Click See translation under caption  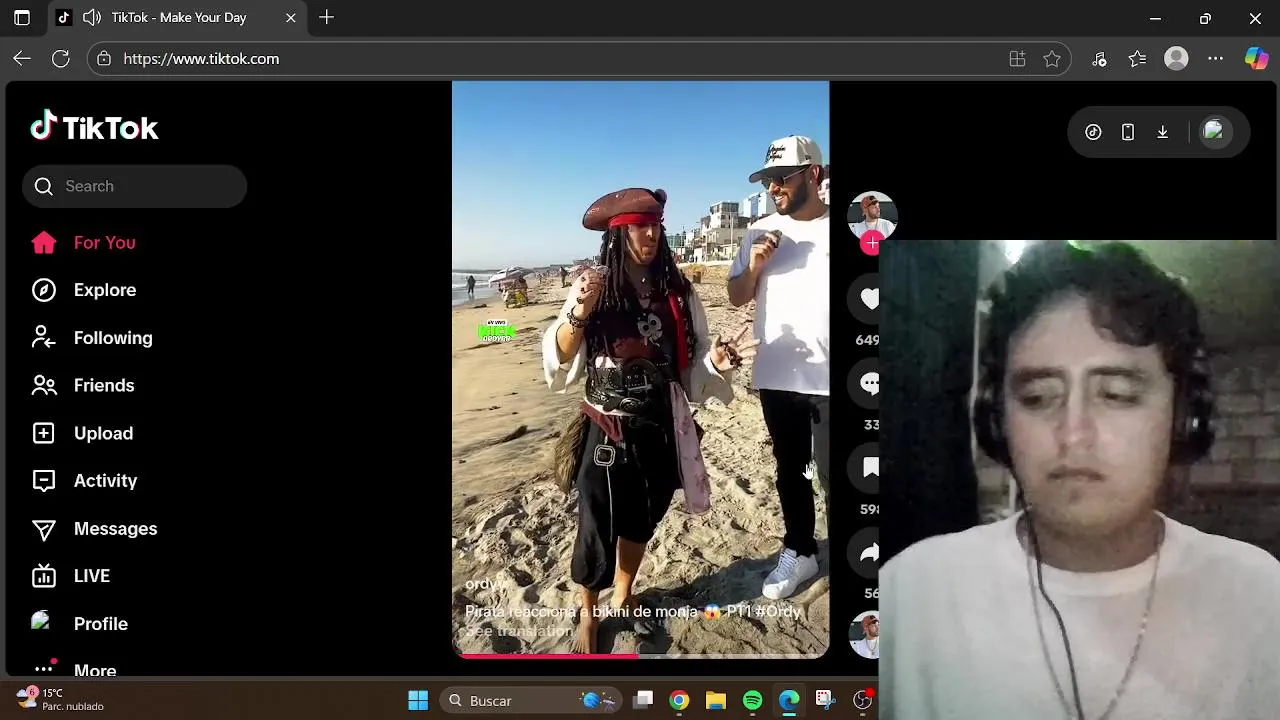coord(519,631)
